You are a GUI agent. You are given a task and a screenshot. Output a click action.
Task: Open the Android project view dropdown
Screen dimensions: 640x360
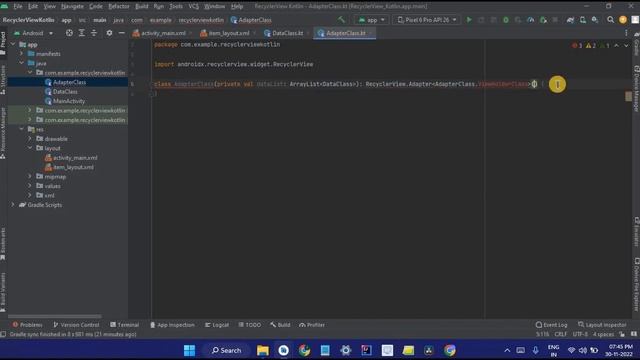click(x=33, y=33)
